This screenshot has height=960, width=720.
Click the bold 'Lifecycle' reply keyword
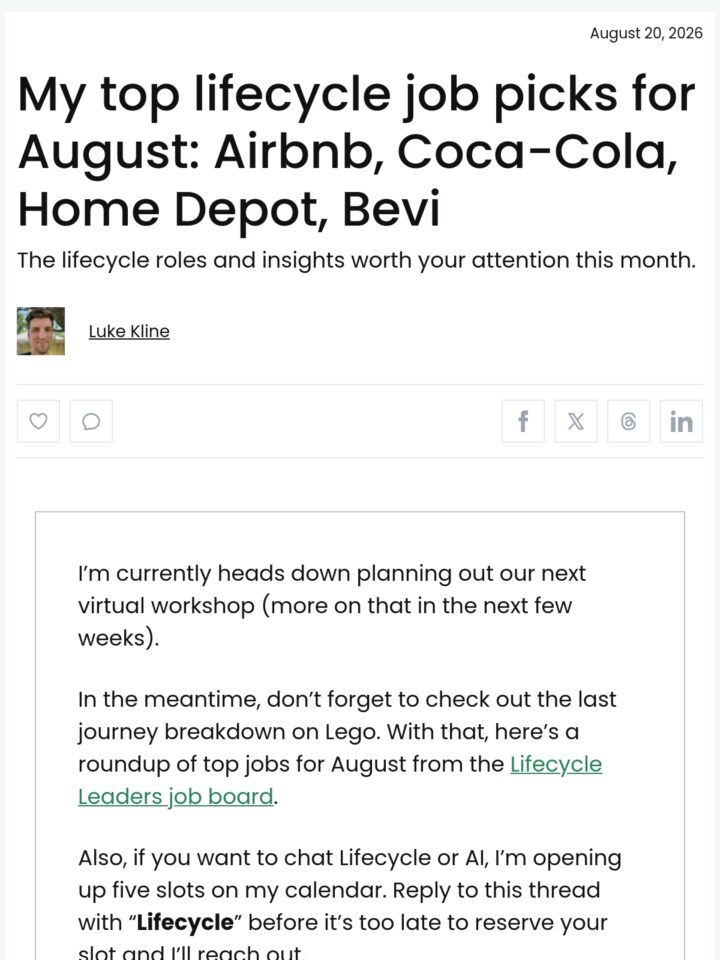186,922
